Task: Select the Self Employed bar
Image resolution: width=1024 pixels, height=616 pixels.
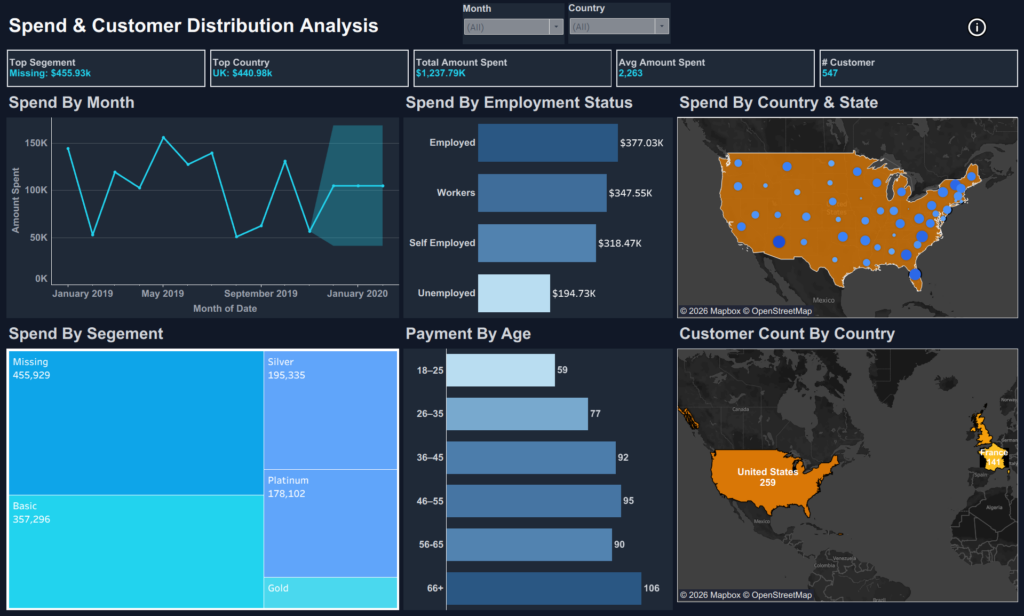Action: pyautogui.click(x=537, y=243)
